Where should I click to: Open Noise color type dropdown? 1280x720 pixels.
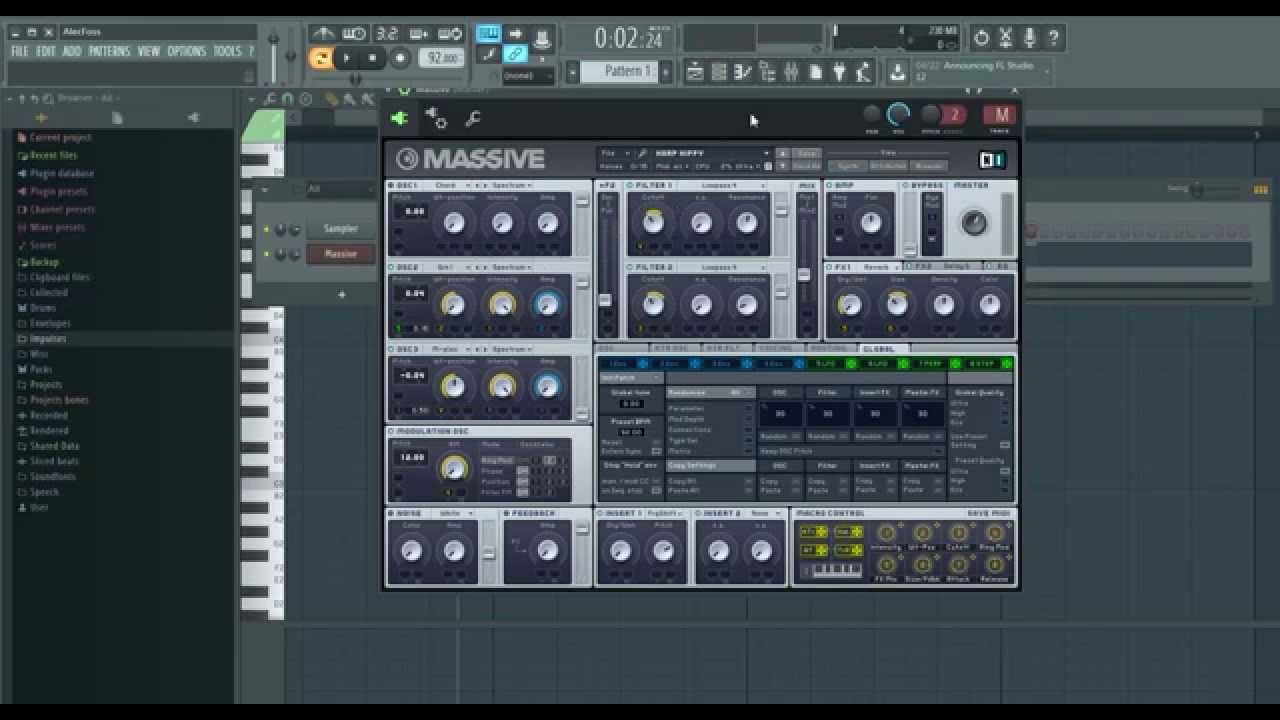(455, 513)
